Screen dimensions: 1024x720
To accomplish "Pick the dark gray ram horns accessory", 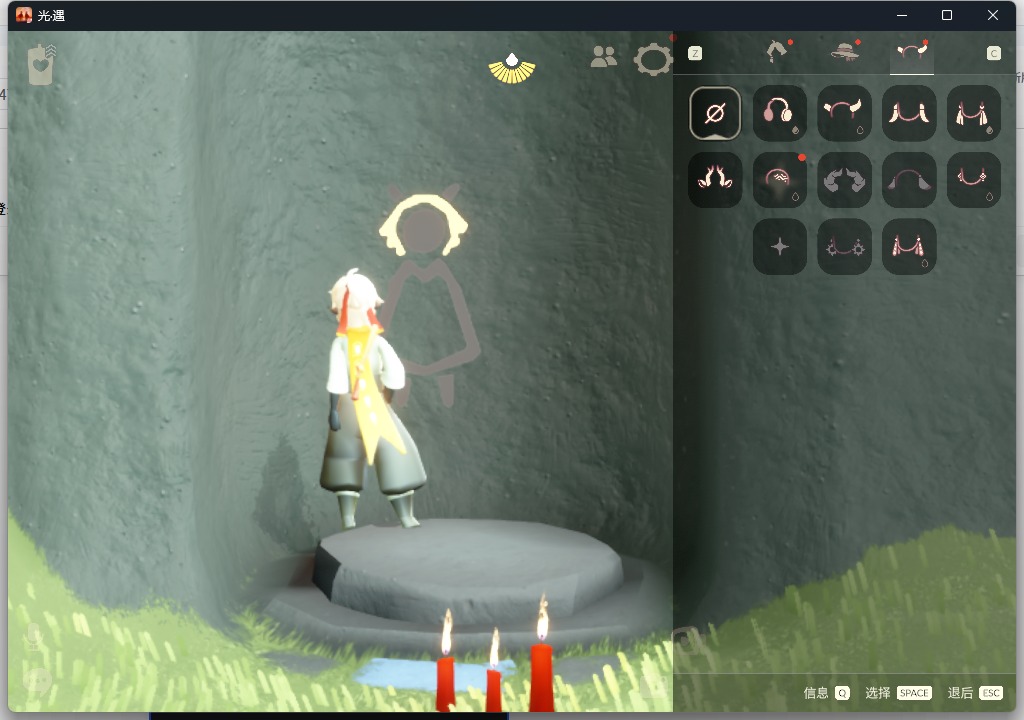I will (844, 180).
